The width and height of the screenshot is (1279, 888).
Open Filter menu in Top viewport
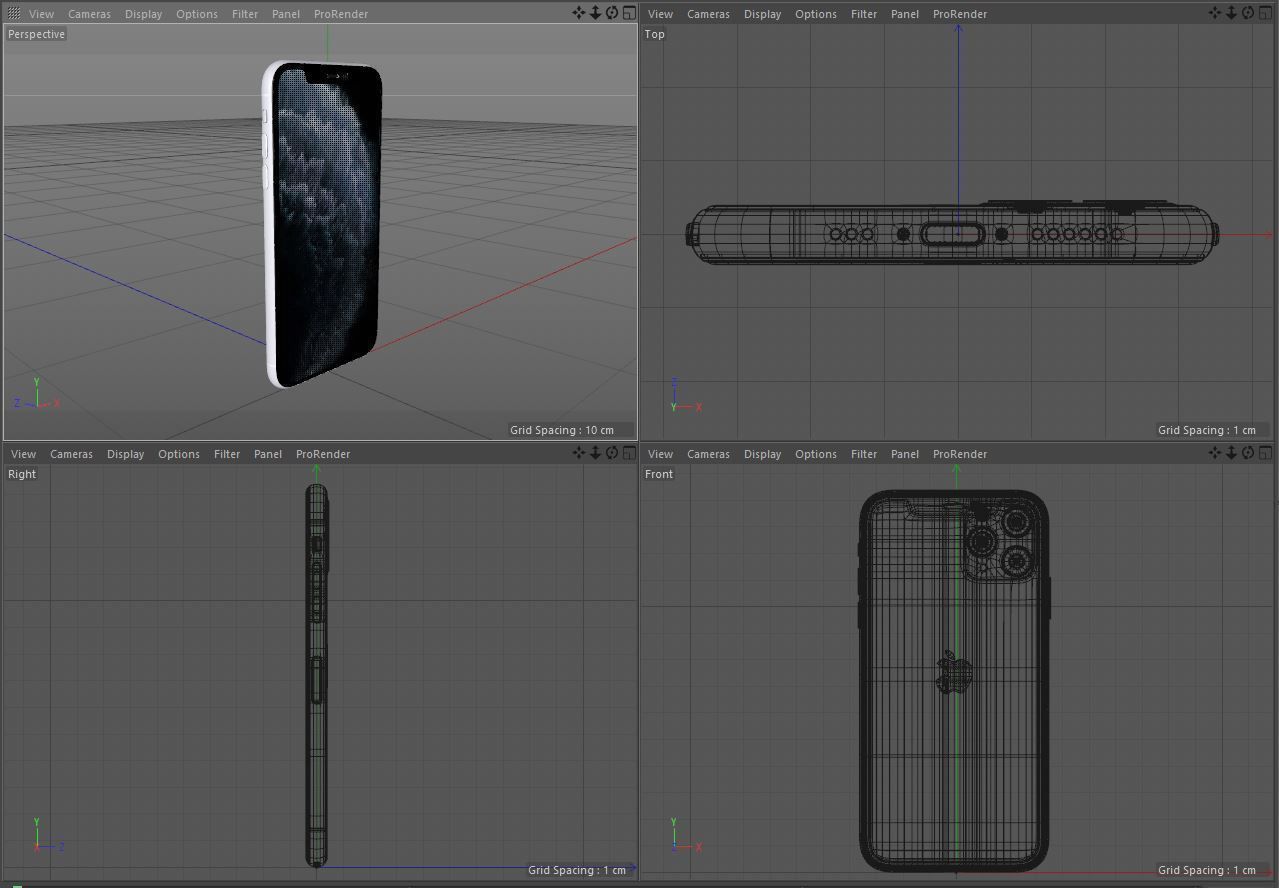click(864, 14)
